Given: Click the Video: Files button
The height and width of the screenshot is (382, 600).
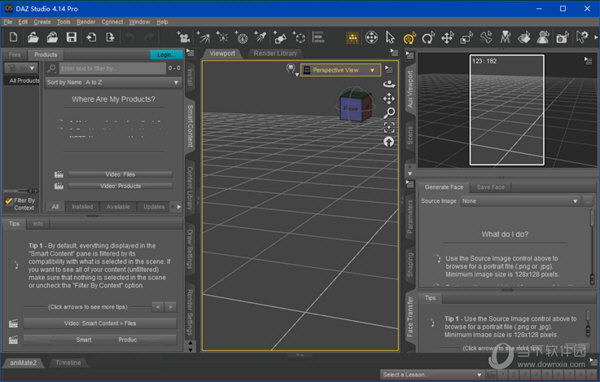Looking at the screenshot, I should click(120, 174).
